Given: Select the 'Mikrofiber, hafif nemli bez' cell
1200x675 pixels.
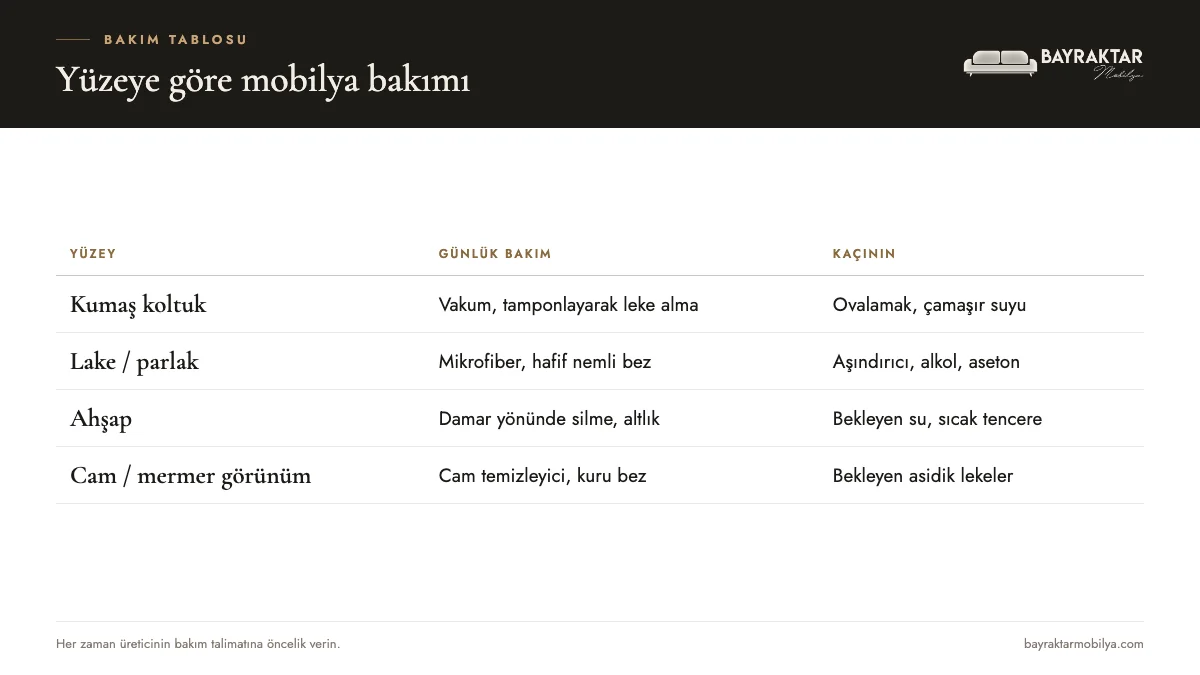Looking at the screenshot, I should pos(545,362).
